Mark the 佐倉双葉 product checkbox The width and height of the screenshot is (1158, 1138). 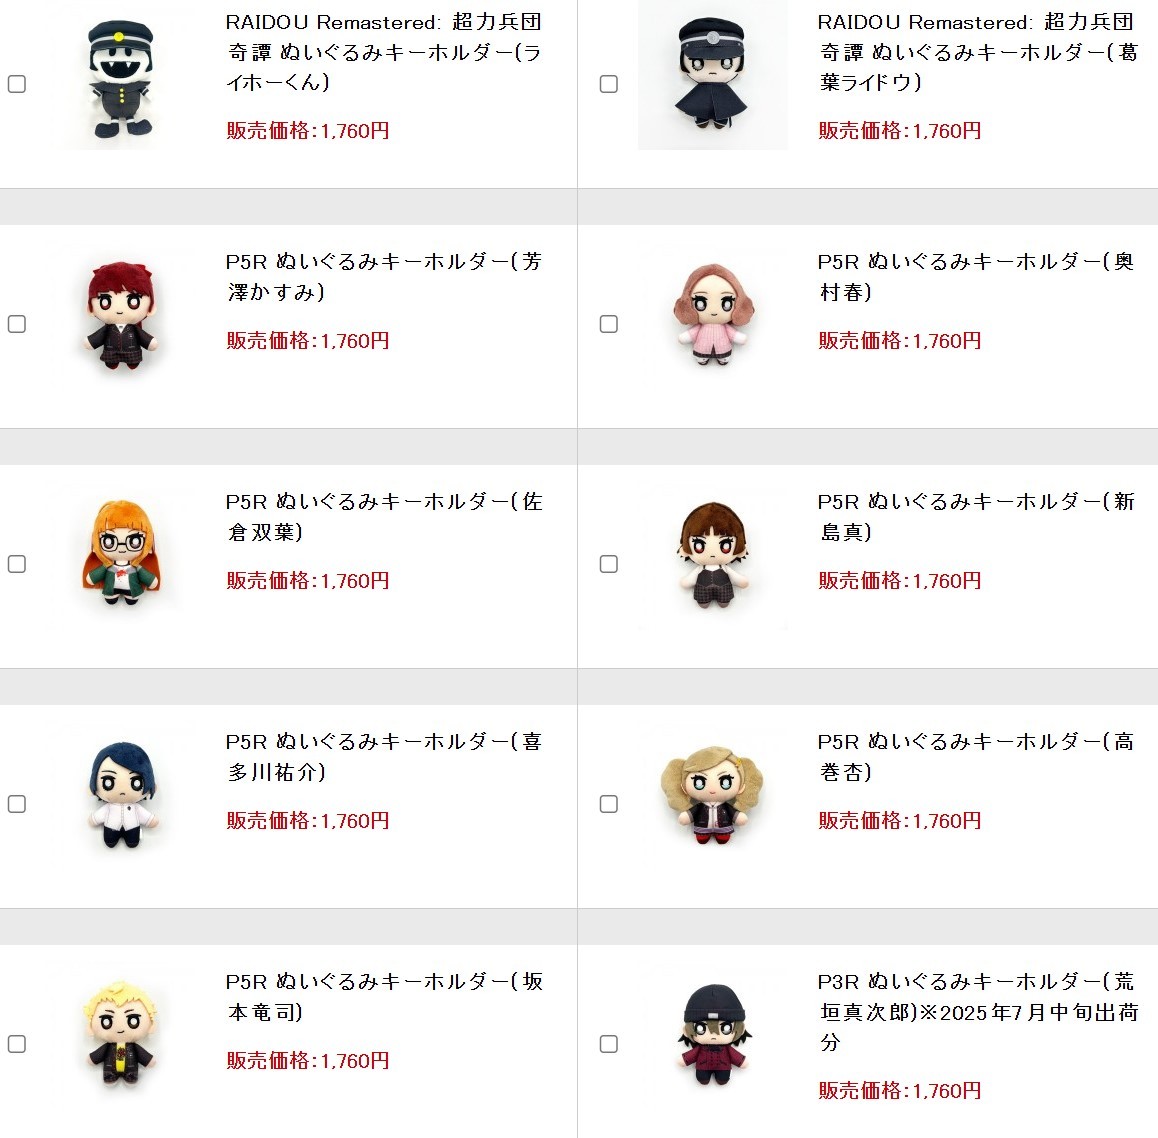17,564
